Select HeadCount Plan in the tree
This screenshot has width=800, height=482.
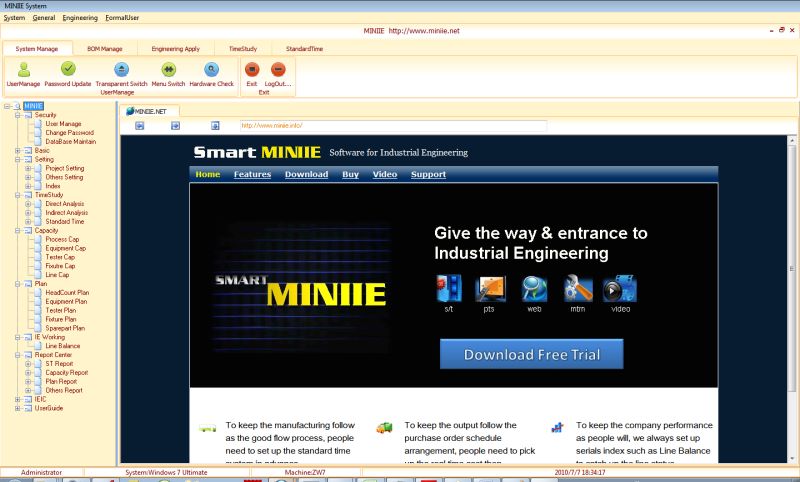[67, 293]
